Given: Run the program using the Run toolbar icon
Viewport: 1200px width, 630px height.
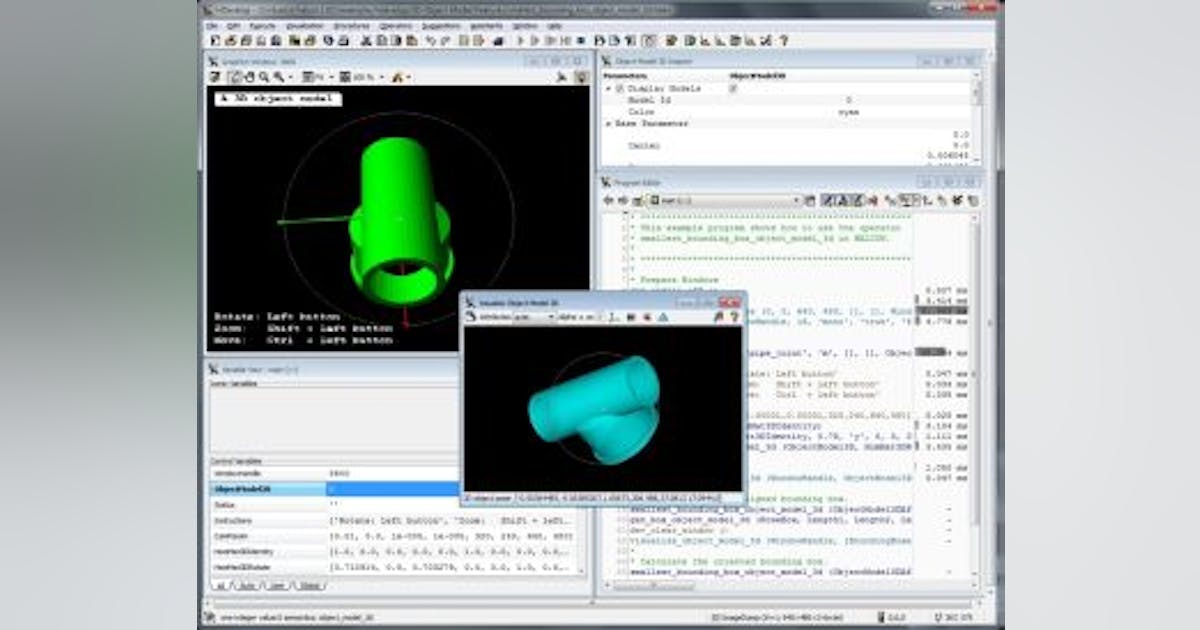Looking at the screenshot, I should pos(521,40).
